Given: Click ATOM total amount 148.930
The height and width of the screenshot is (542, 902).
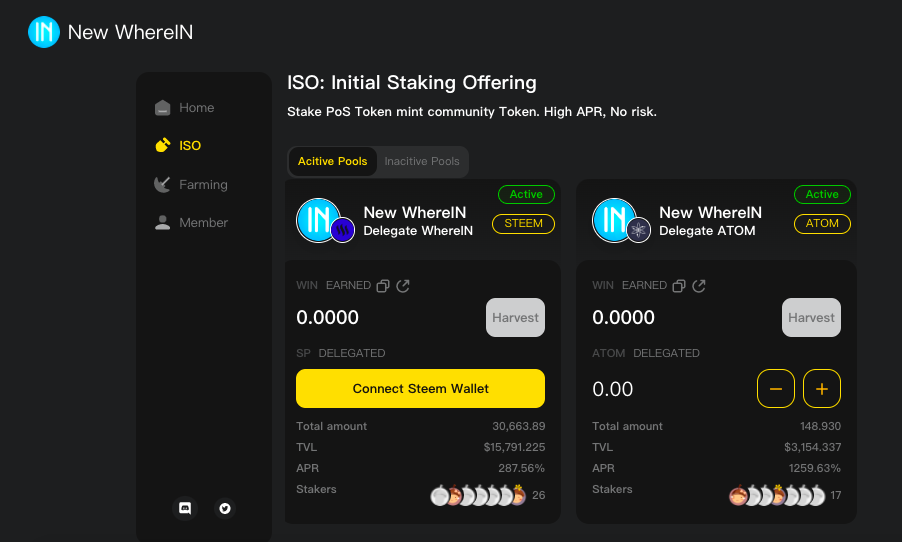Looking at the screenshot, I should click(x=820, y=426).
